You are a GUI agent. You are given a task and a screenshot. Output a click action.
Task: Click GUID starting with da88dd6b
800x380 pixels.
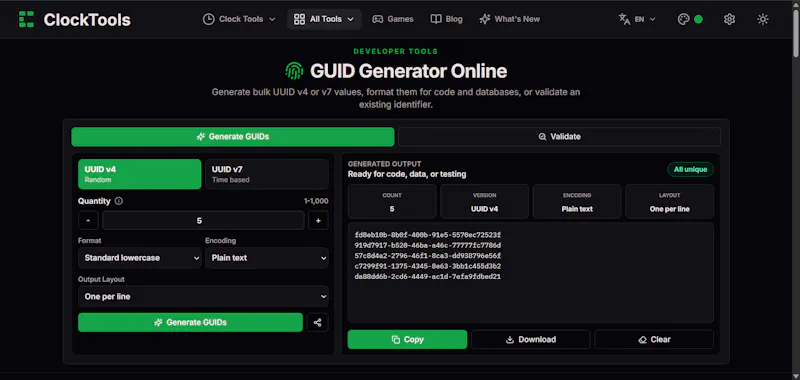click(428, 277)
